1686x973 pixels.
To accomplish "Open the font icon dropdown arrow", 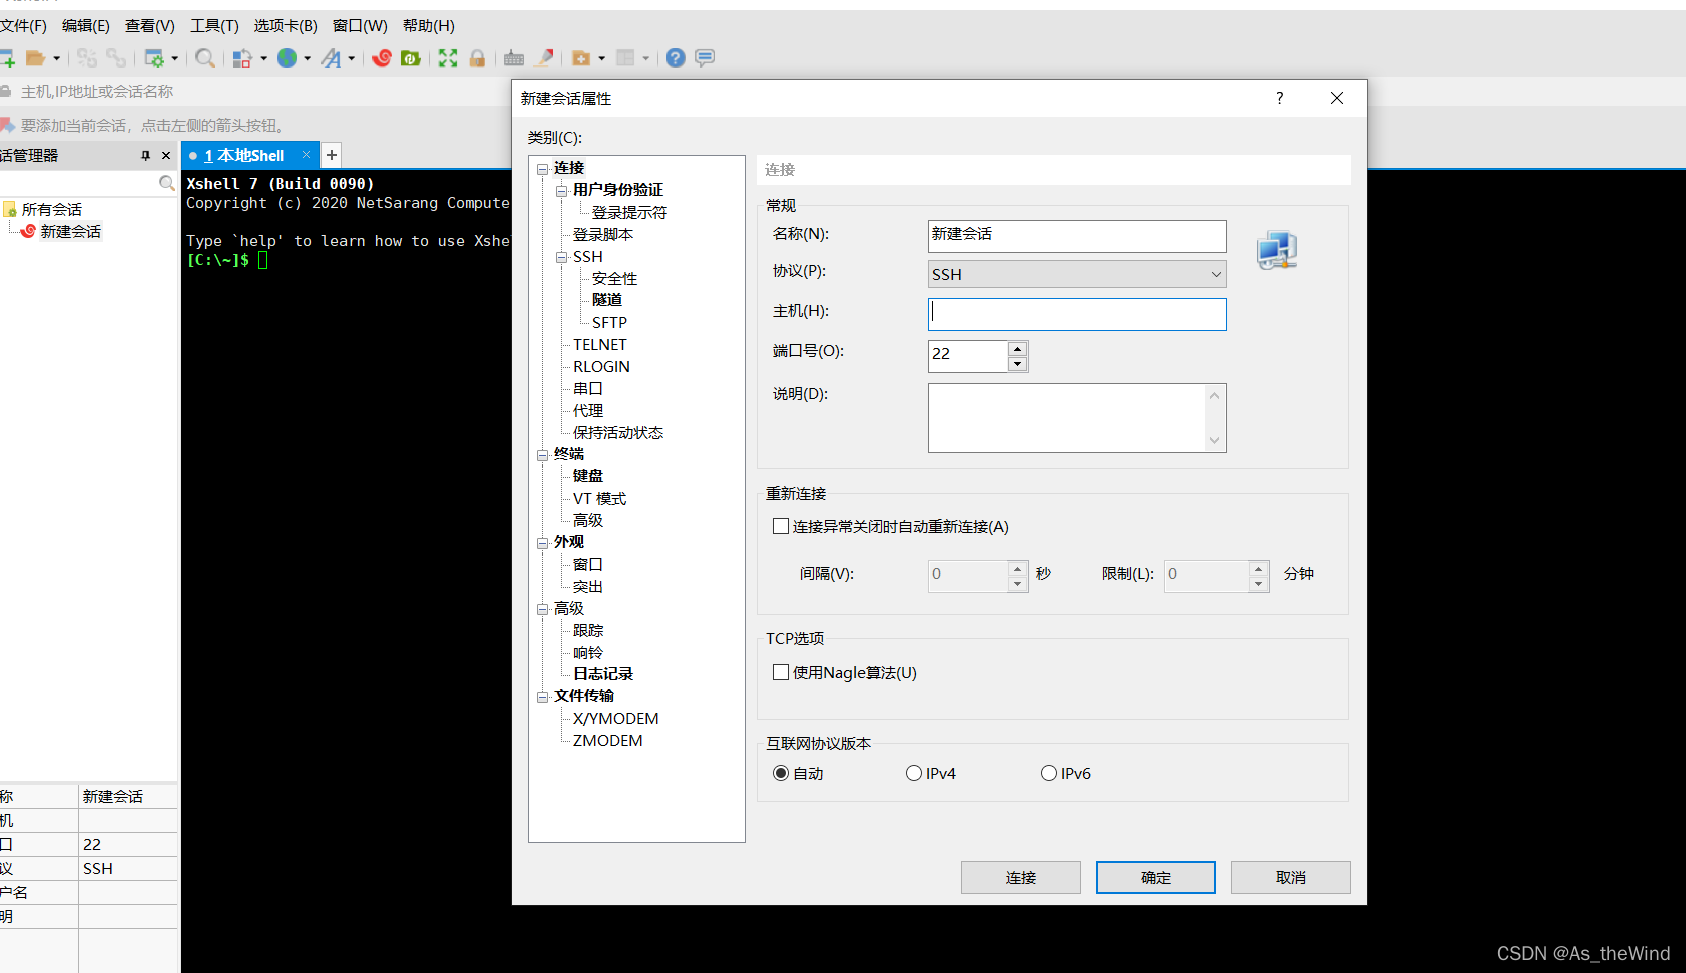I will [352, 58].
